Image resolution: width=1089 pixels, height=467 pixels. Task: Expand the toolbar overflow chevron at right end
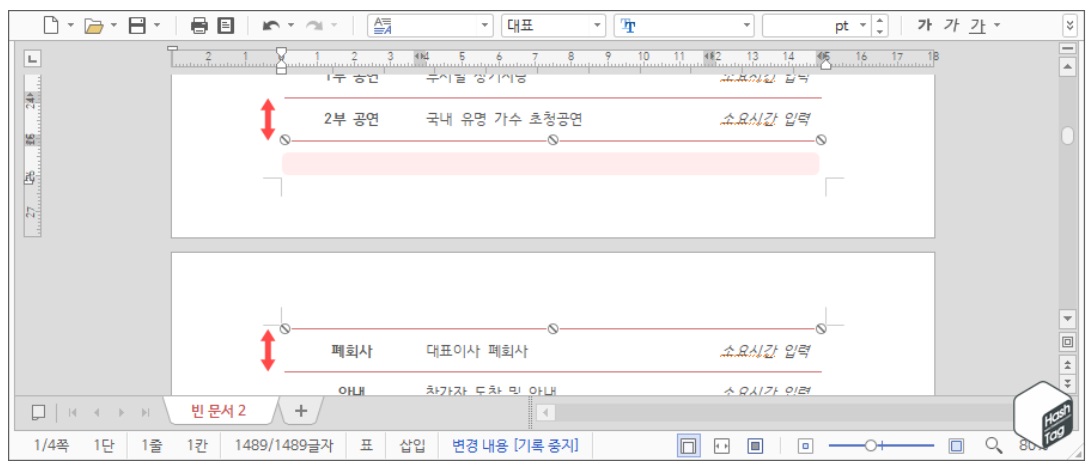tap(1070, 26)
